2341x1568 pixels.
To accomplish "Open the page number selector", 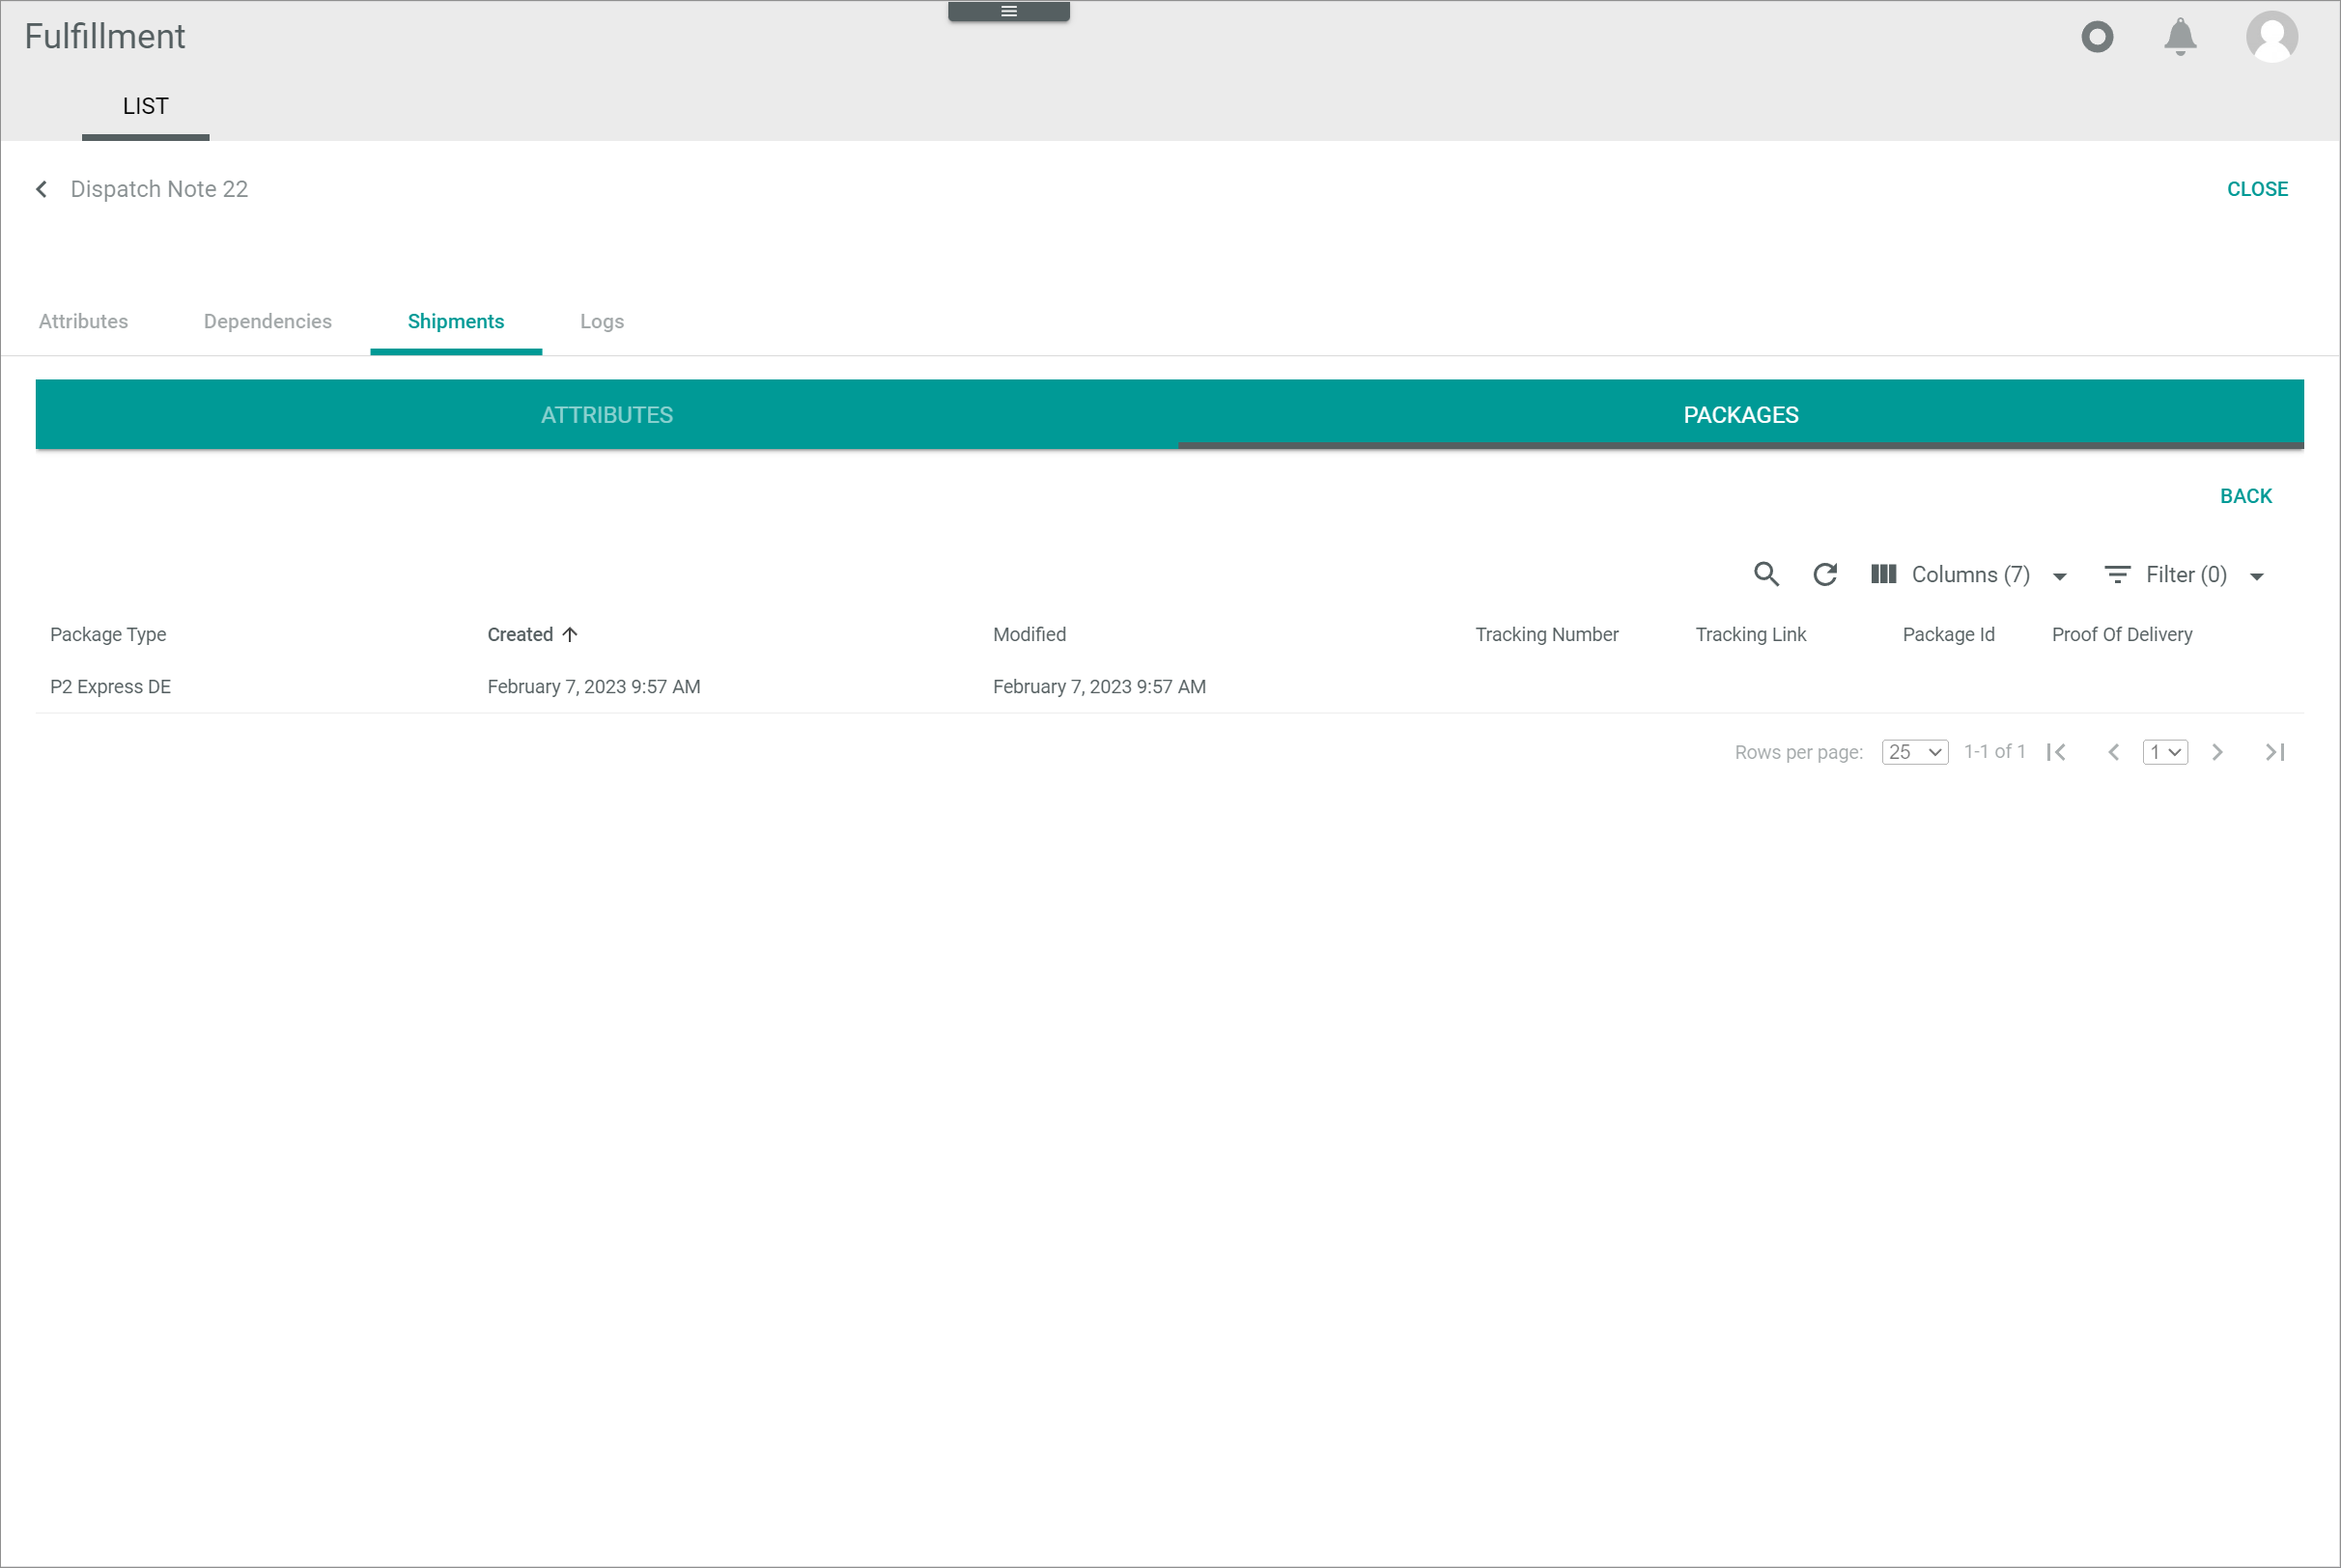I will click(2164, 752).
